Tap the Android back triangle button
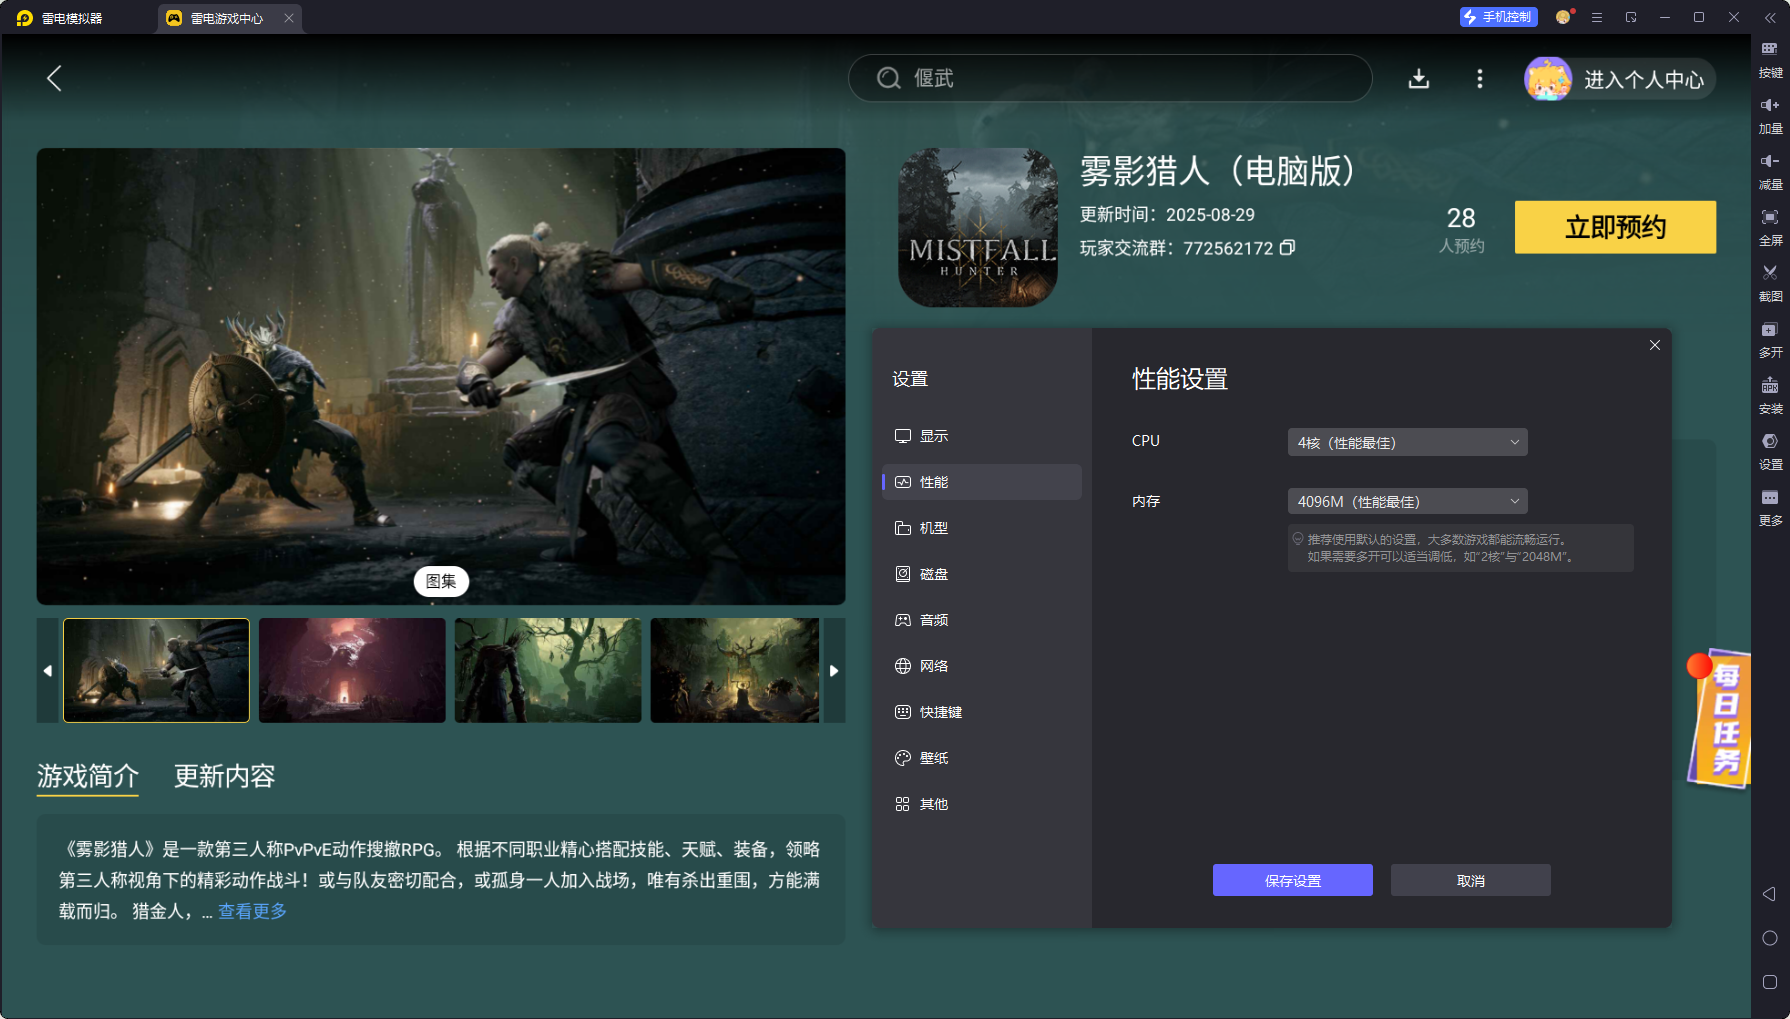1790x1019 pixels. 1769,894
